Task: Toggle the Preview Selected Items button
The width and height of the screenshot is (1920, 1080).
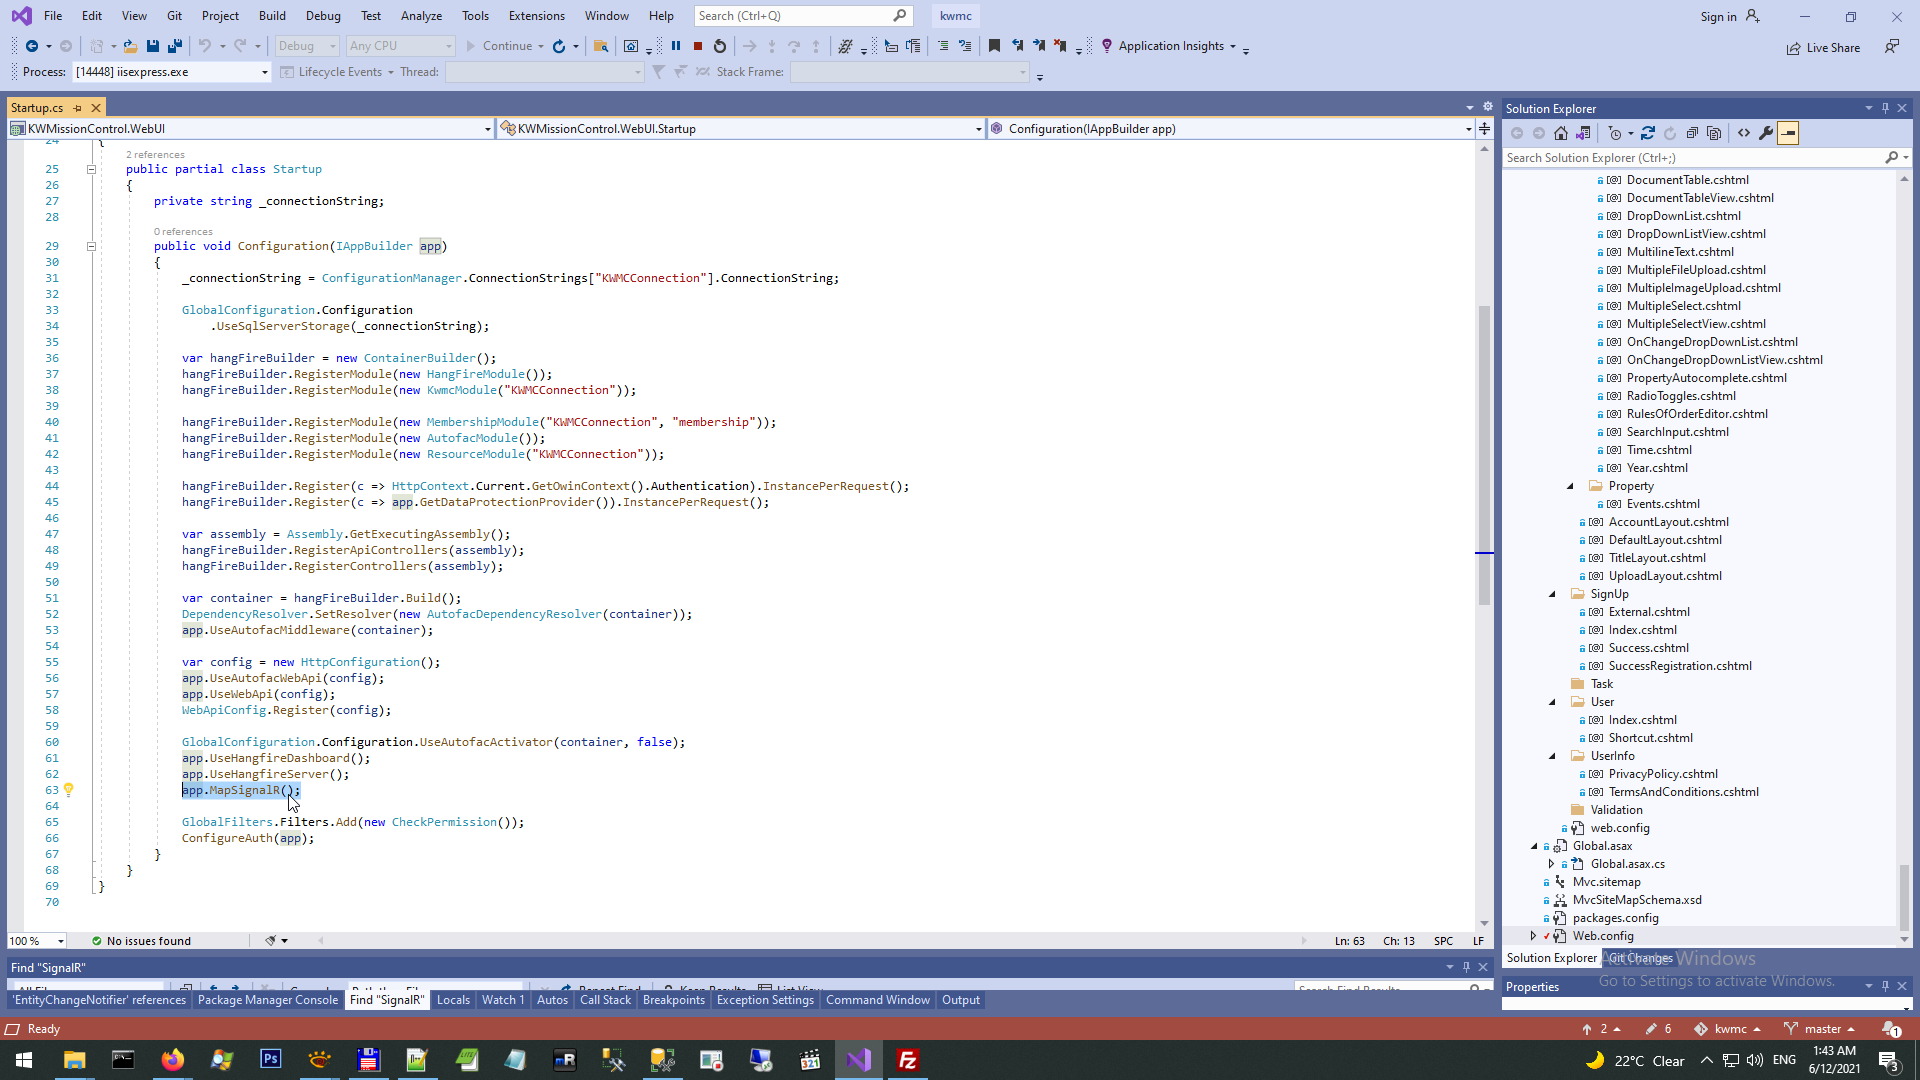Action: [1788, 133]
